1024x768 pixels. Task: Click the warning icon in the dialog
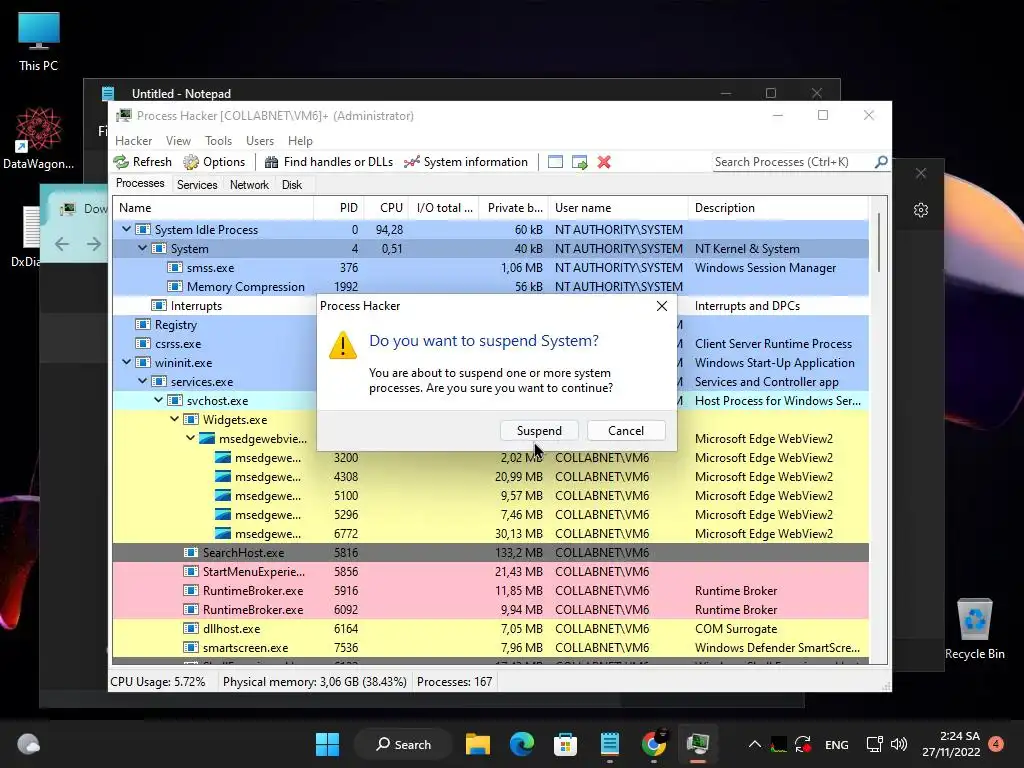[343, 345]
